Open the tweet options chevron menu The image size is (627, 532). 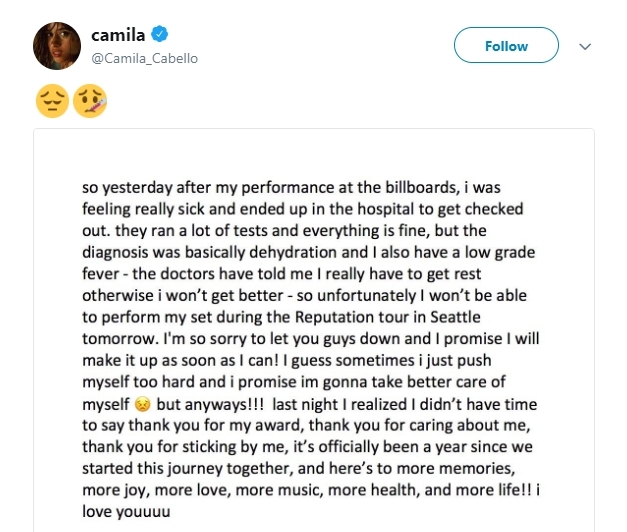[585, 46]
